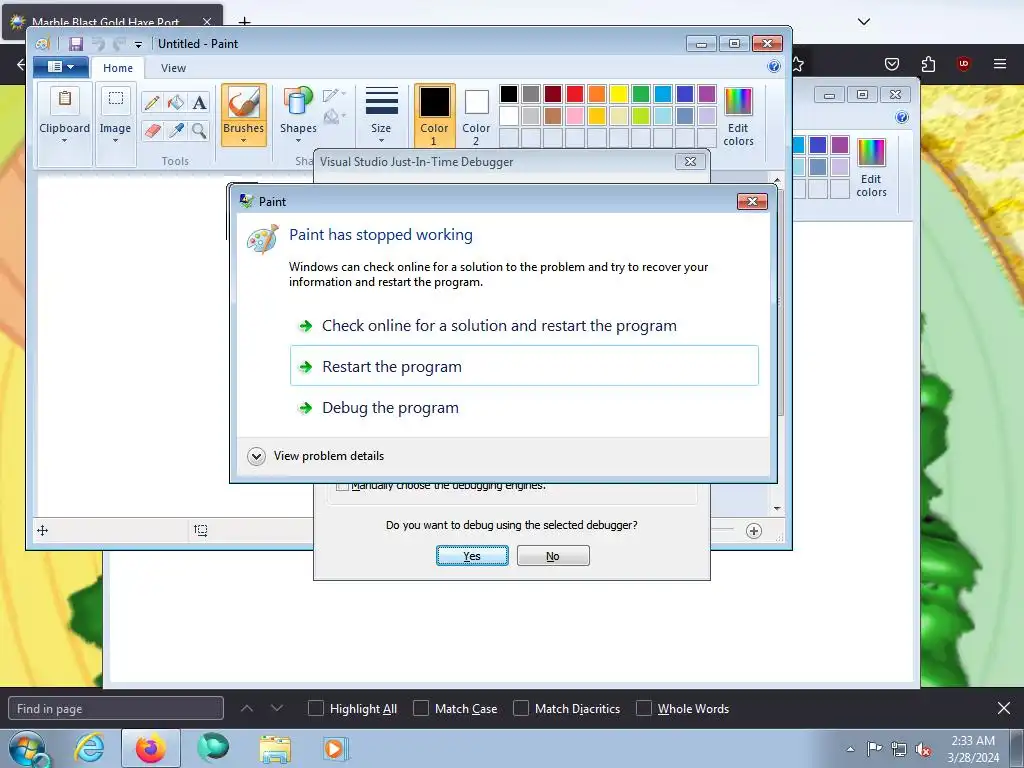Screen dimensions: 1024x768
Task: Click the uBlock Origin icon
Action: click(963, 63)
